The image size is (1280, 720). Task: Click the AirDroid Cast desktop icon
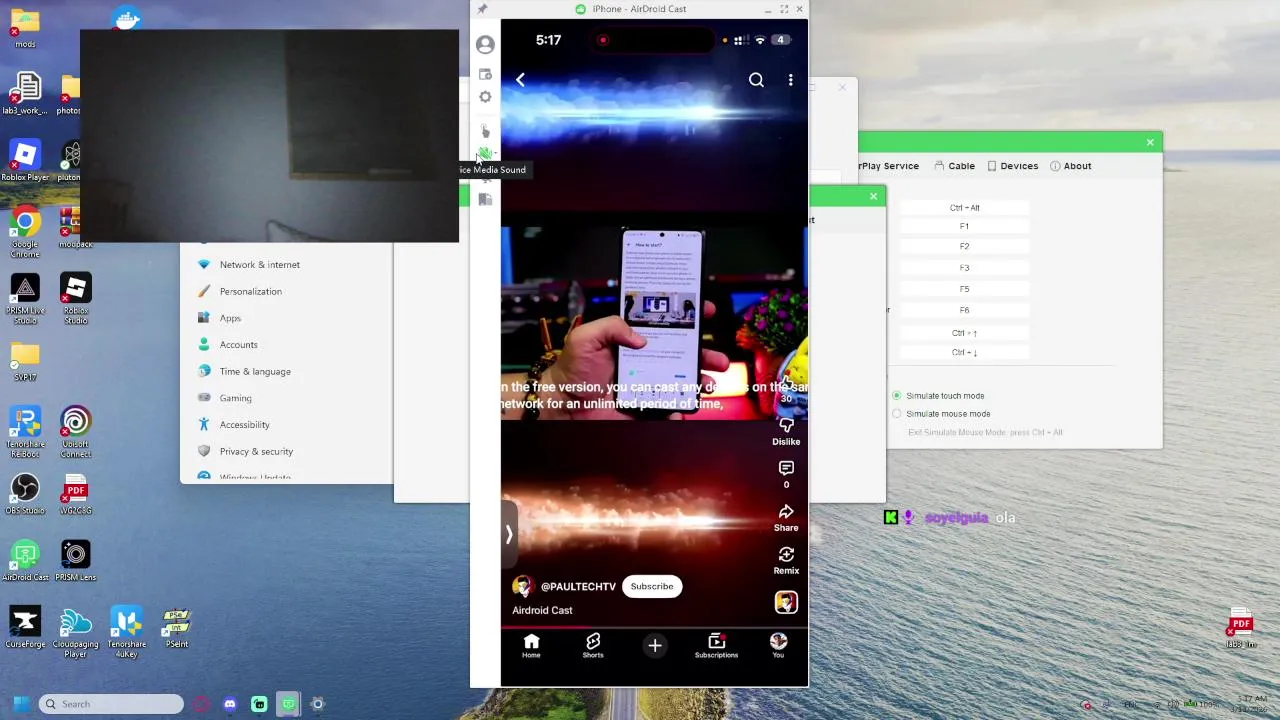pos(25,562)
